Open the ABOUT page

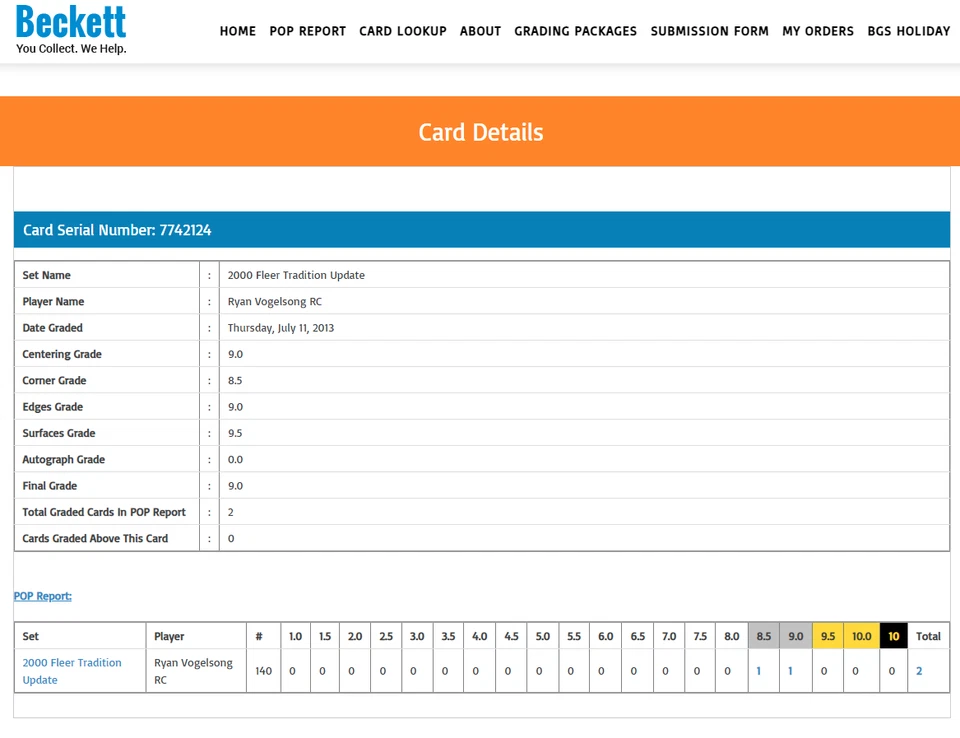pyautogui.click(x=481, y=31)
